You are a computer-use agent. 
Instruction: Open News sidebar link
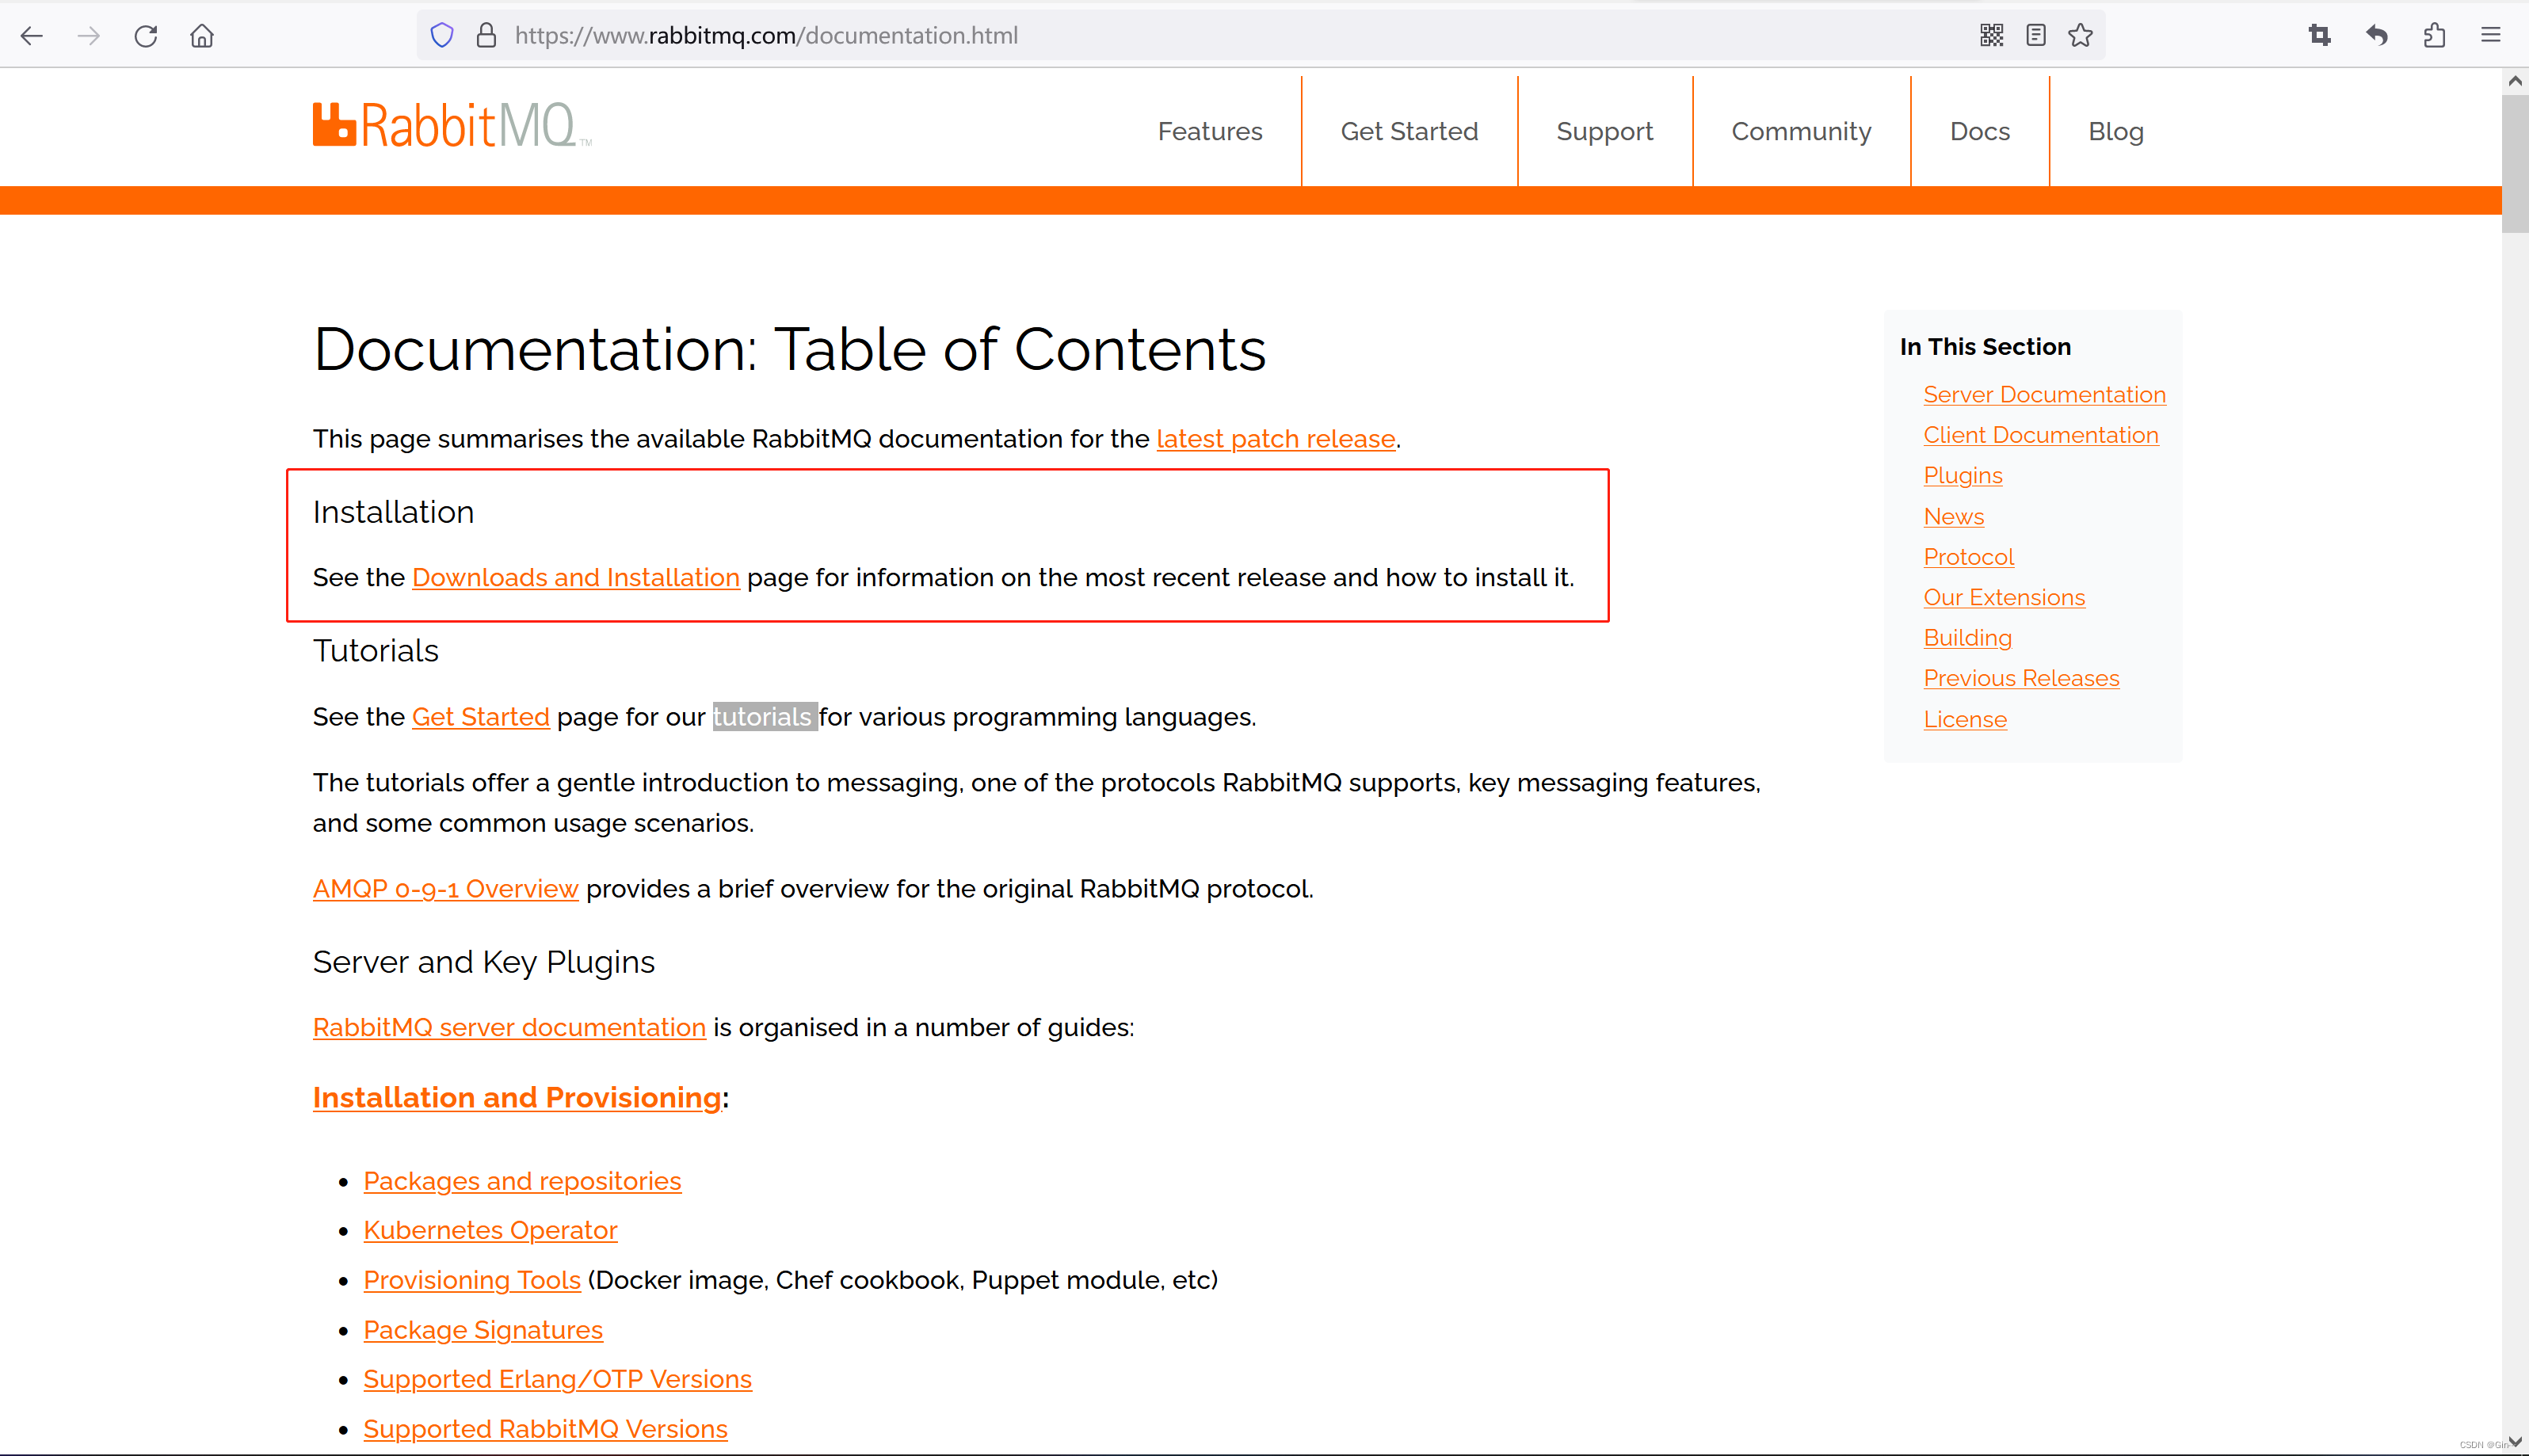[x=1954, y=517]
